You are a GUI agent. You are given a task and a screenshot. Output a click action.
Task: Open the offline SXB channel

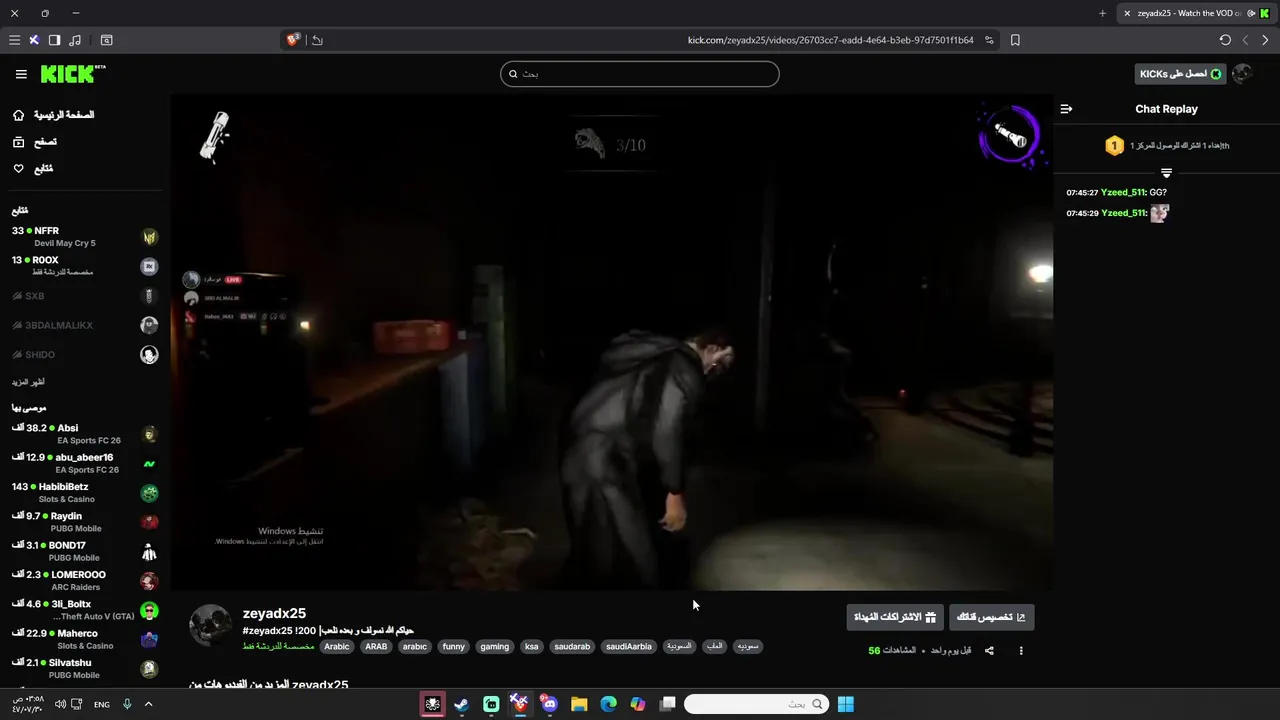[x=85, y=296]
